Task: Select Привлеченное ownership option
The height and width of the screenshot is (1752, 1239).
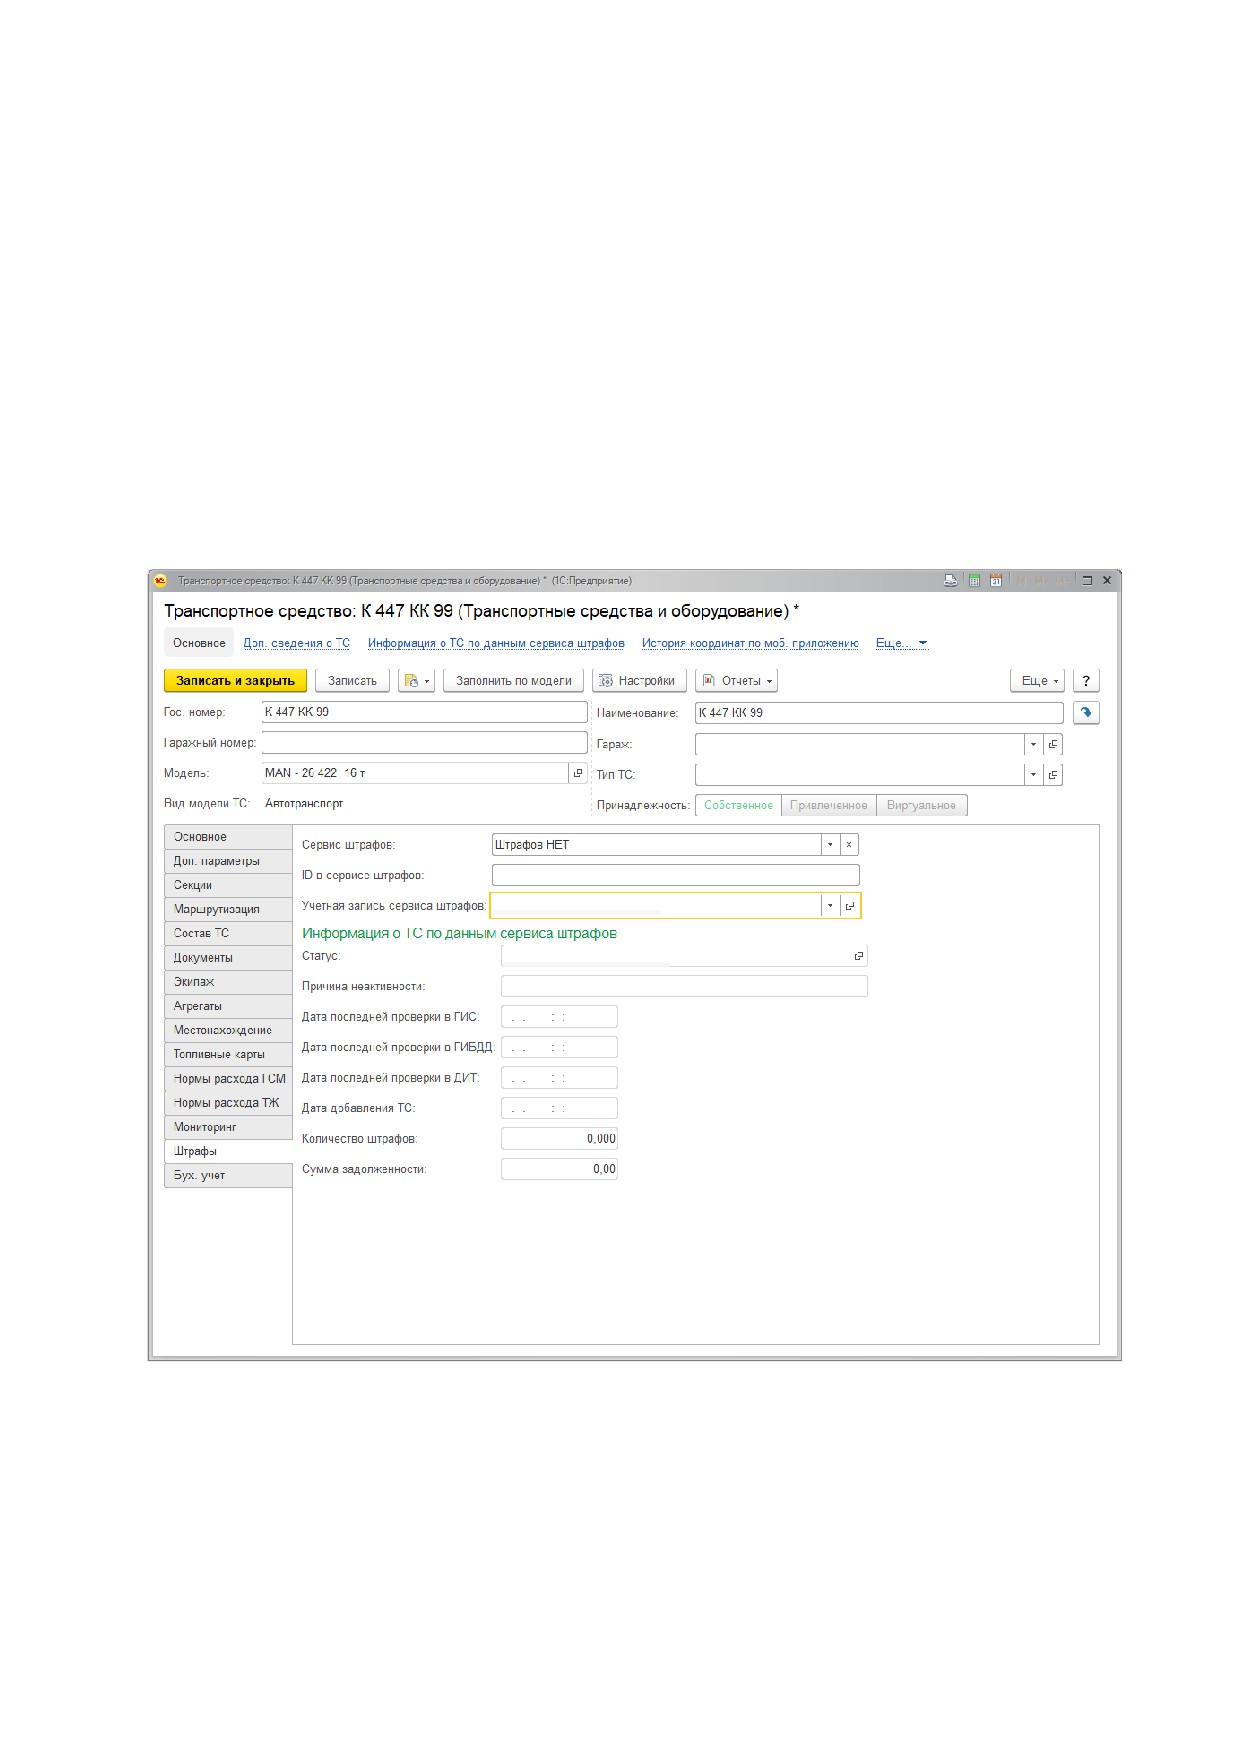Action: [829, 805]
